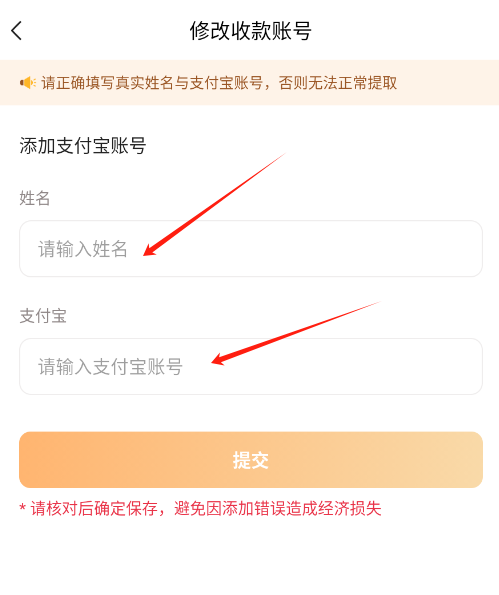The image size is (499, 595).
Task: Focus the 请输入支付宝账号 input field
Action: (x=251, y=367)
